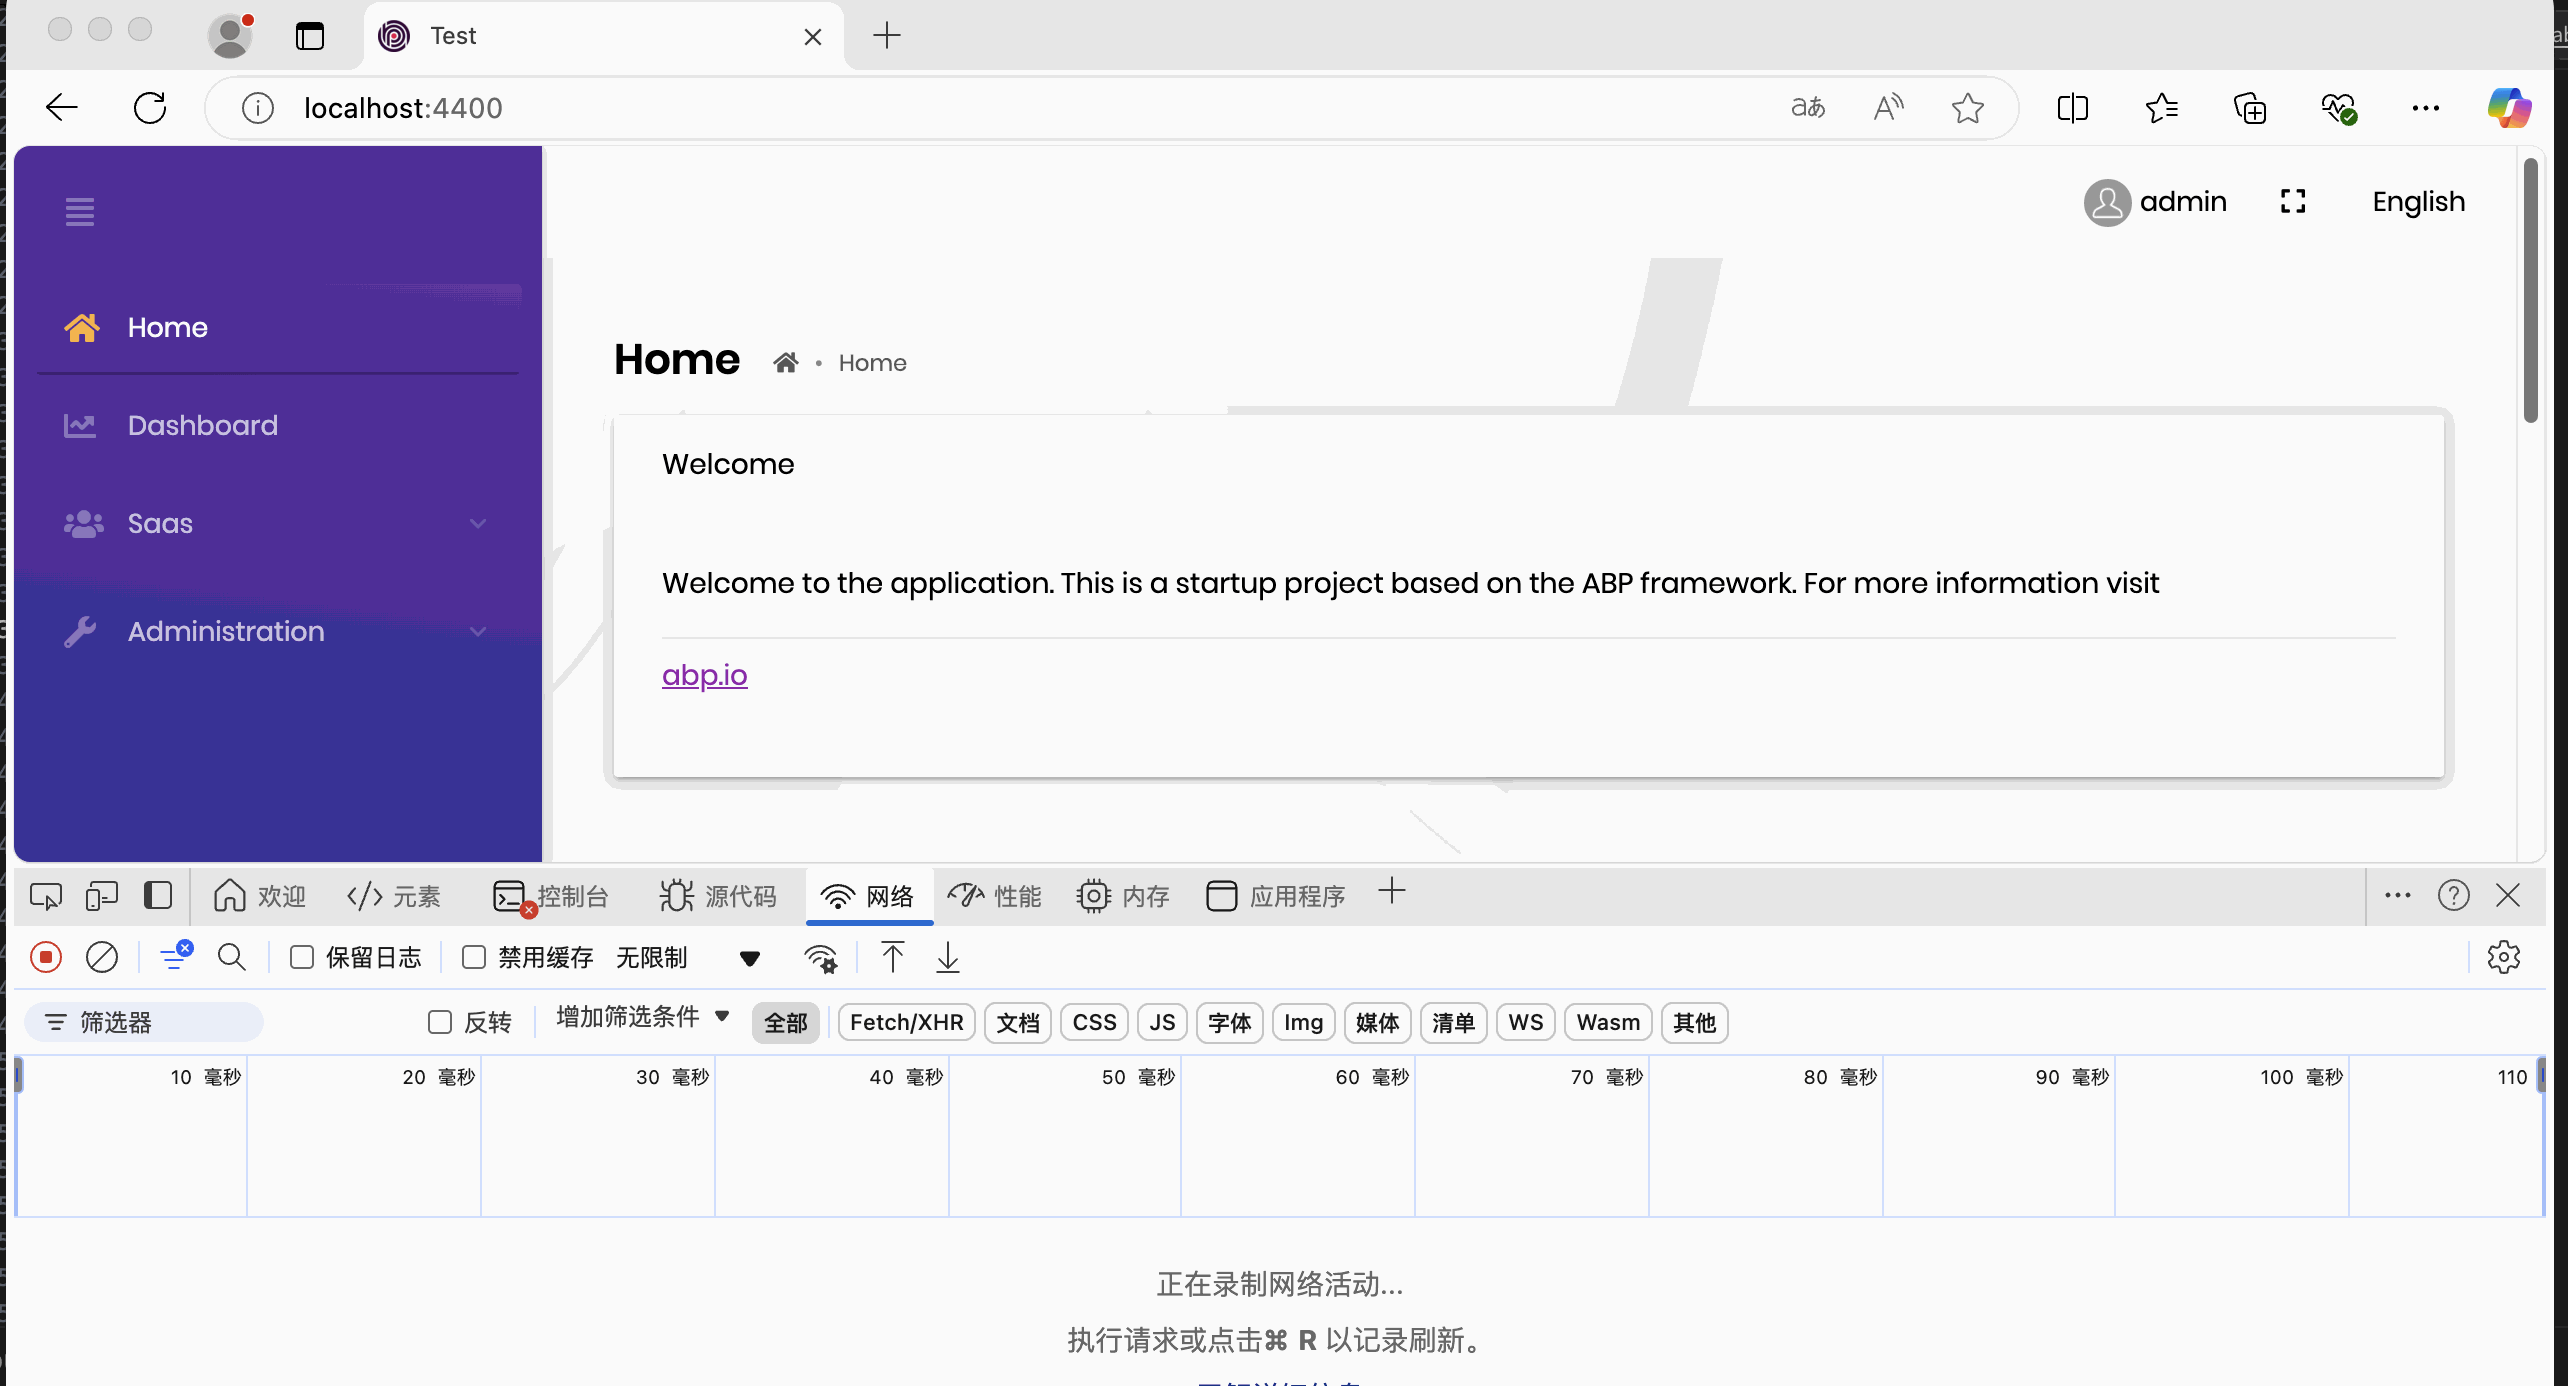Screen dimensions: 2568x1386
Task: Click the hamburger menu in sidebar
Action: pyautogui.click(x=80, y=212)
